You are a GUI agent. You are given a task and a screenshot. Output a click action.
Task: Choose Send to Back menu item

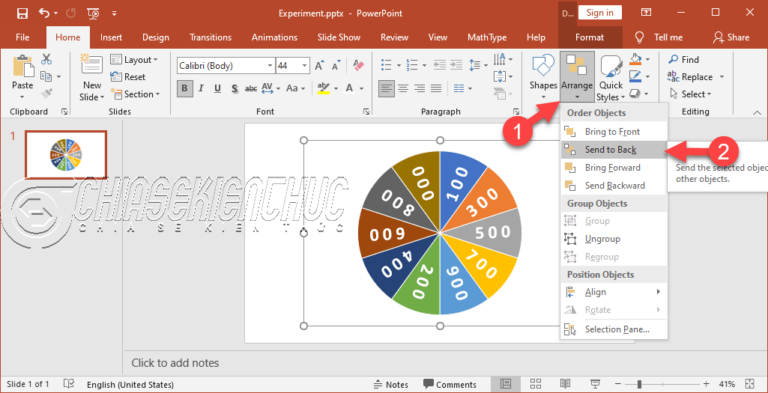(614, 150)
